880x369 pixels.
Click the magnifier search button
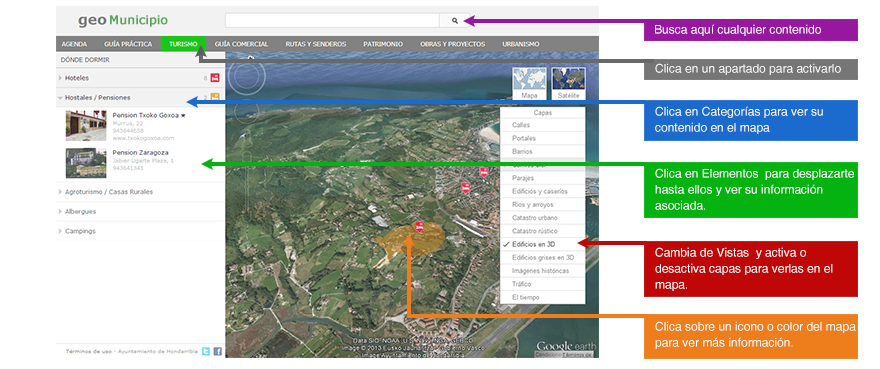click(x=455, y=21)
